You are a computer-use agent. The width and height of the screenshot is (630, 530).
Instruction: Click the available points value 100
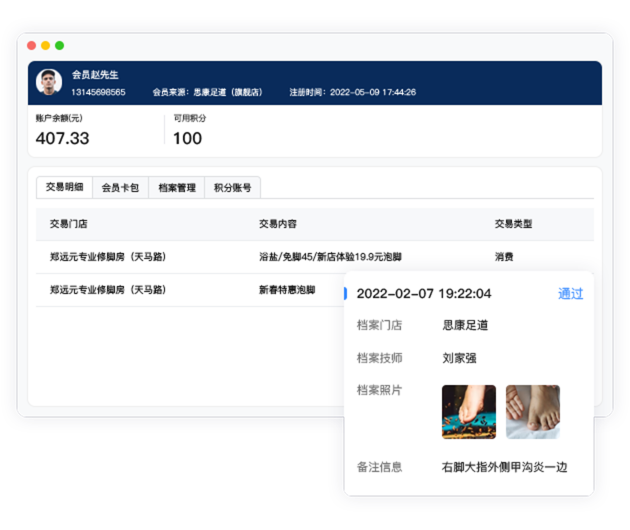click(187, 139)
